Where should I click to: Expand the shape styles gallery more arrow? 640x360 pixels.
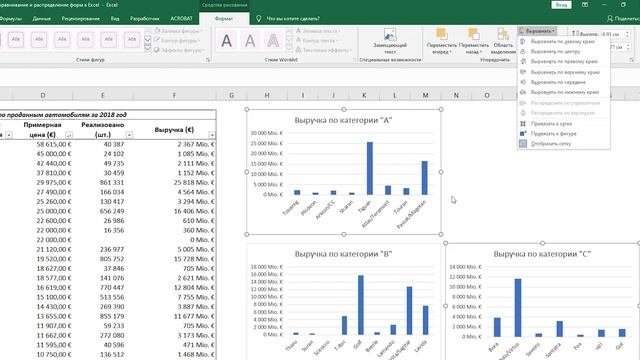[x=148, y=49]
